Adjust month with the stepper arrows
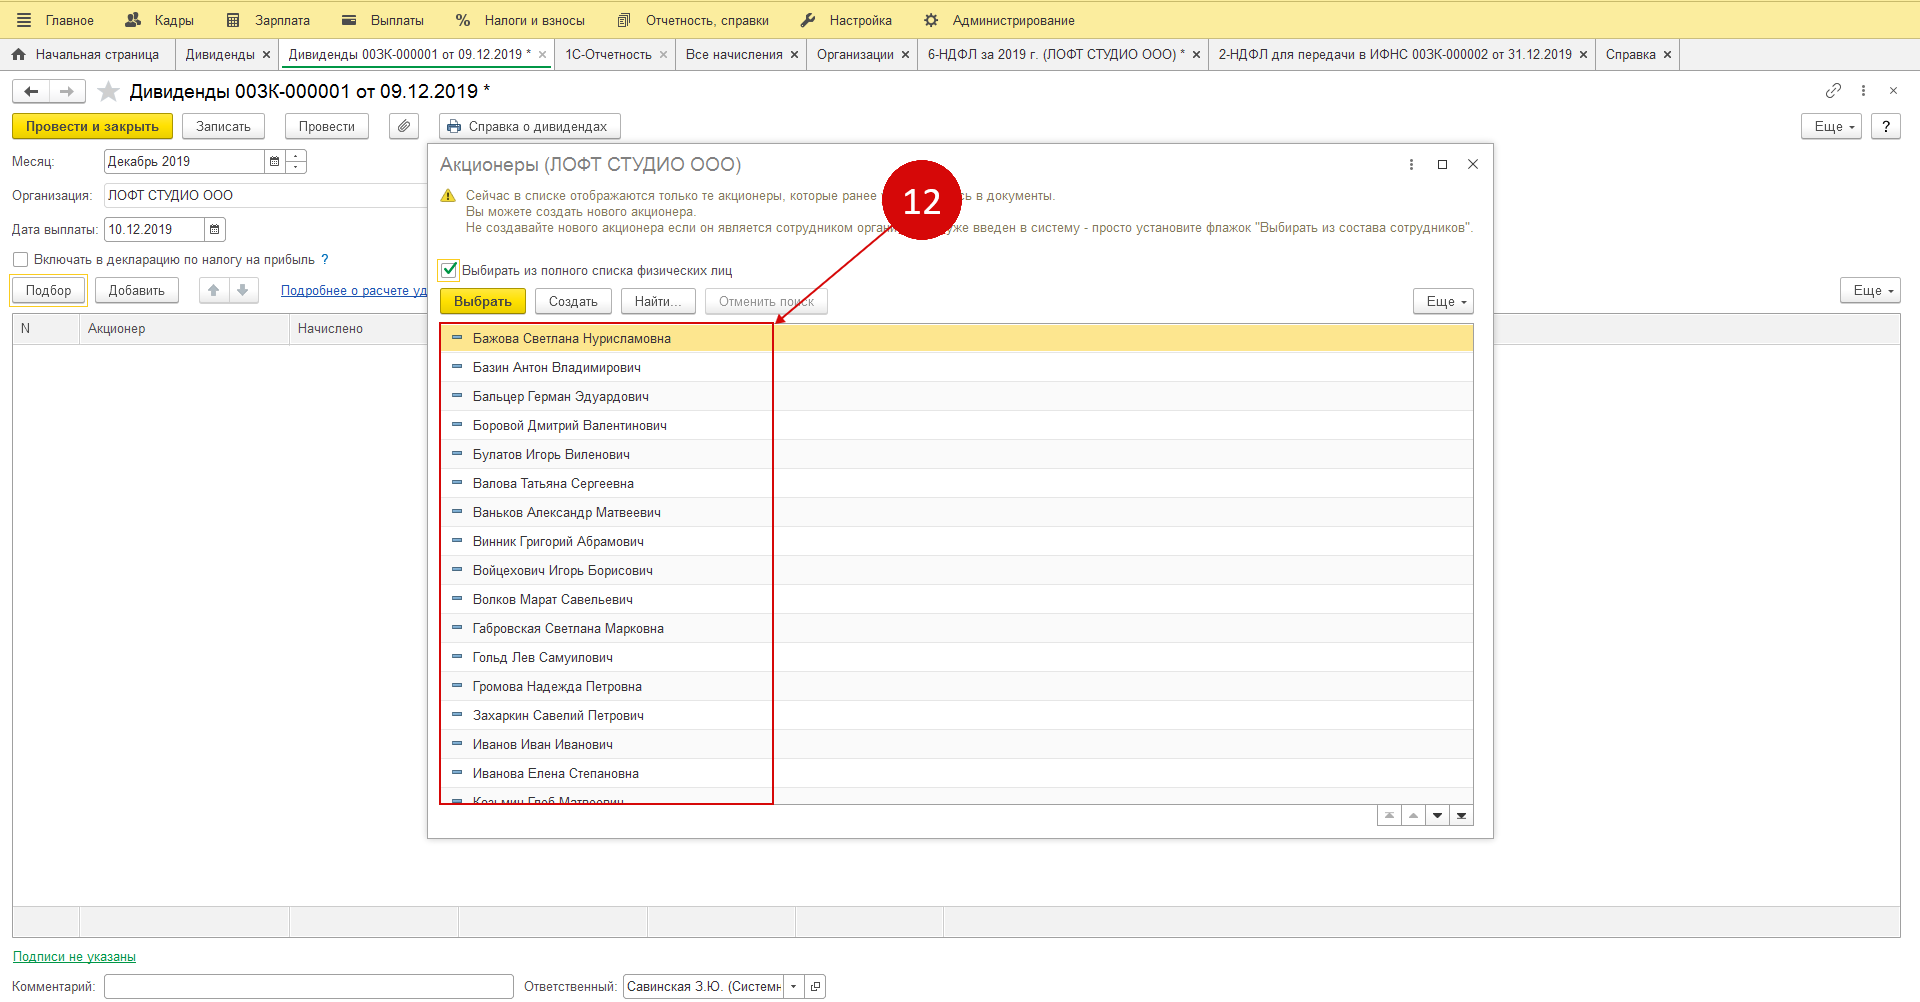The height and width of the screenshot is (1002, 1920). point(296,161)
